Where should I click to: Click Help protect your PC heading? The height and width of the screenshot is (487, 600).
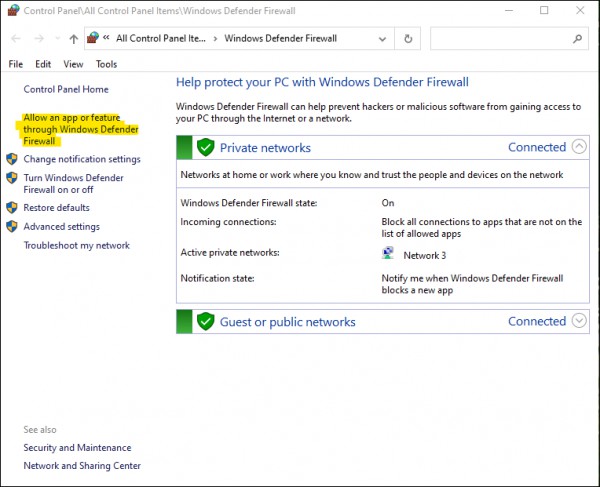tap(322, 82)
